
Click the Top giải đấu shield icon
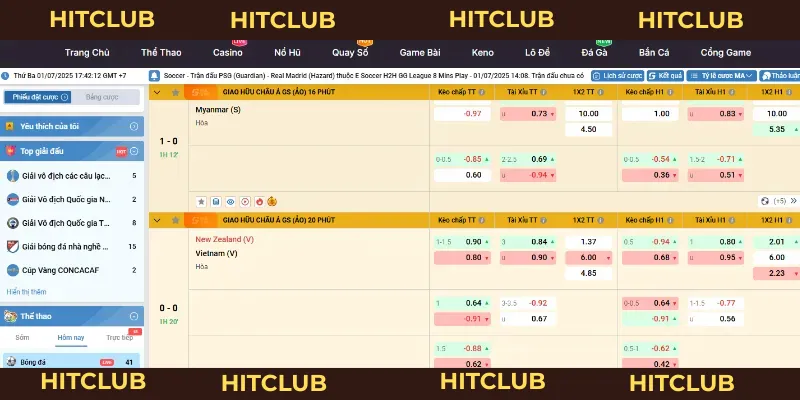[10, 151]
